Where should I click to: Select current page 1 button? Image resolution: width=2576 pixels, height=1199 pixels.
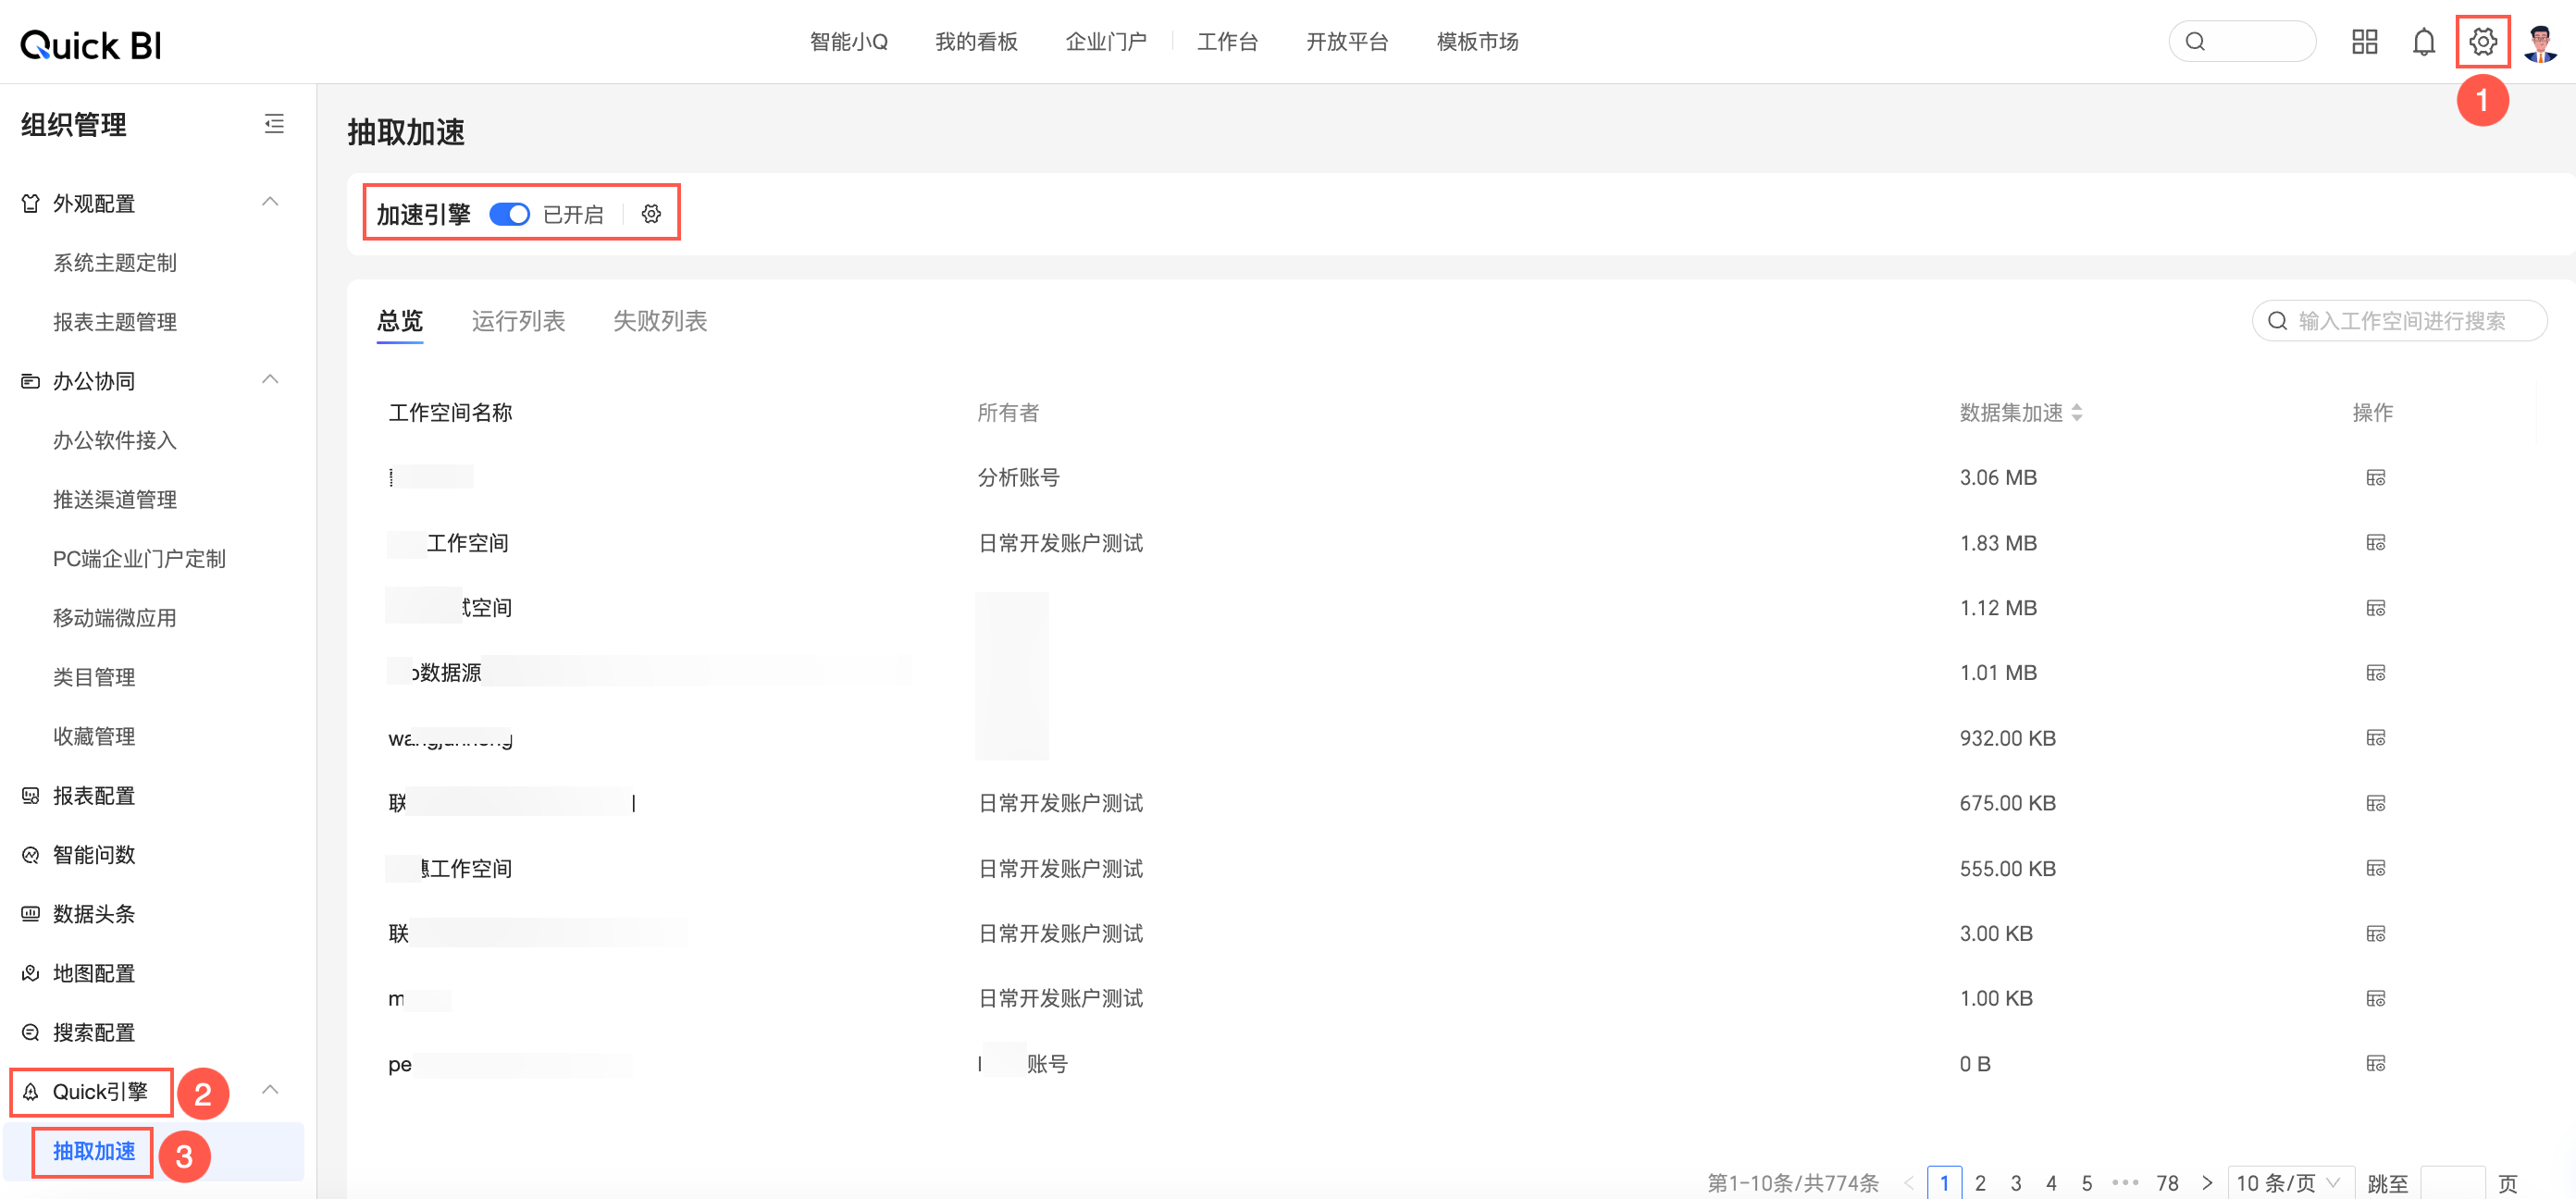1944,1183
